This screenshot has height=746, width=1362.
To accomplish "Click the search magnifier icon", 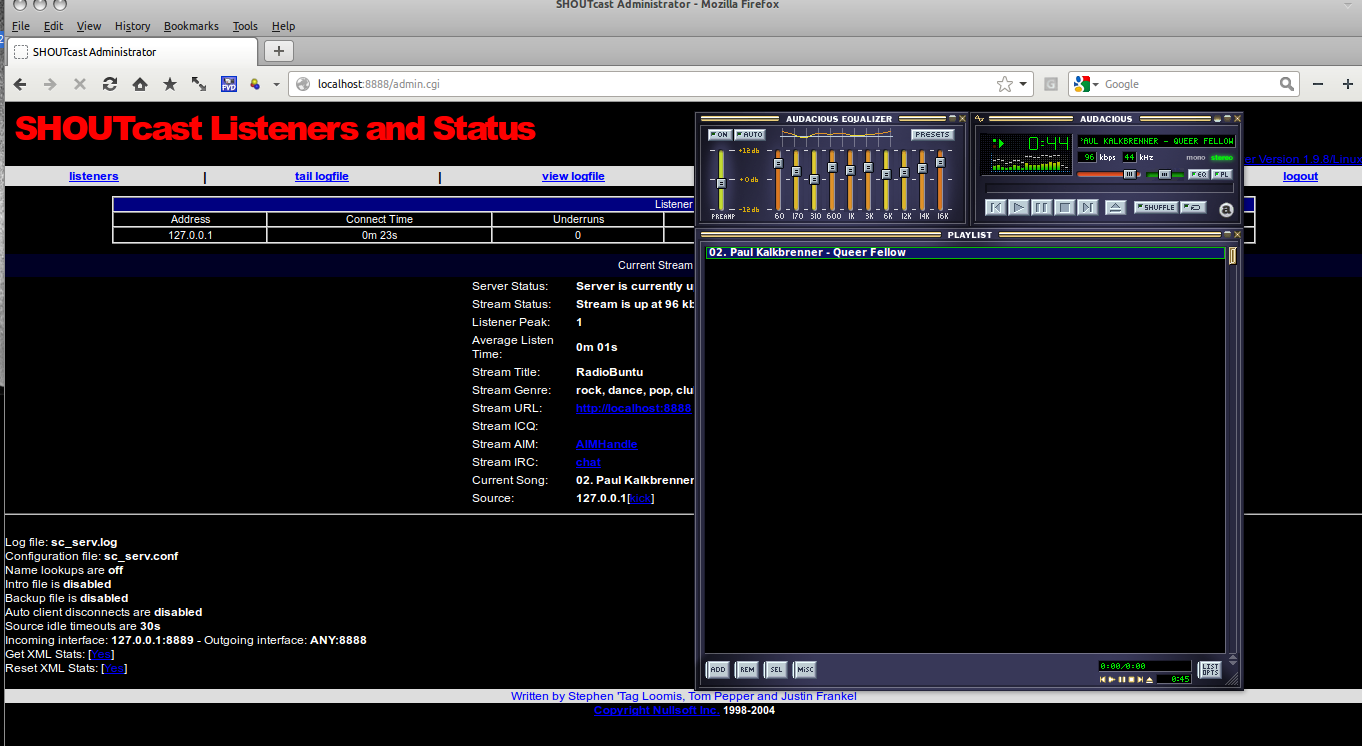I will click(1288, 85).
